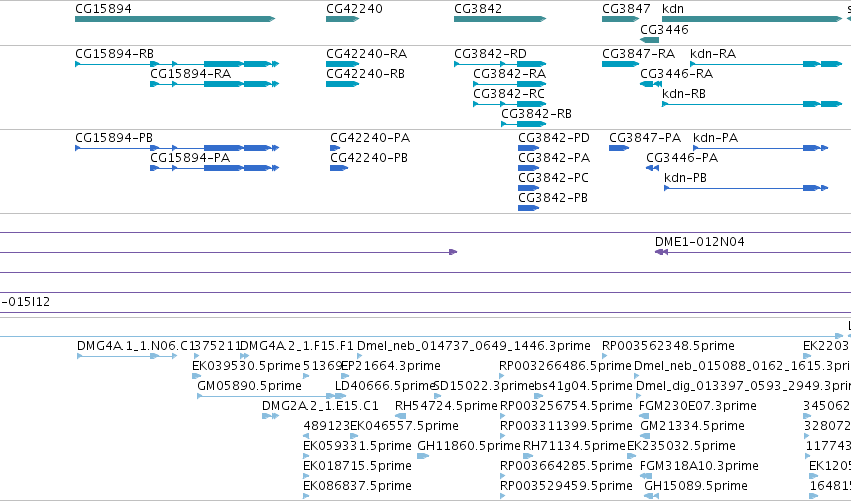Open transcript CG15894-RA
The image size is (851, 501).
[x=190, y=74]
